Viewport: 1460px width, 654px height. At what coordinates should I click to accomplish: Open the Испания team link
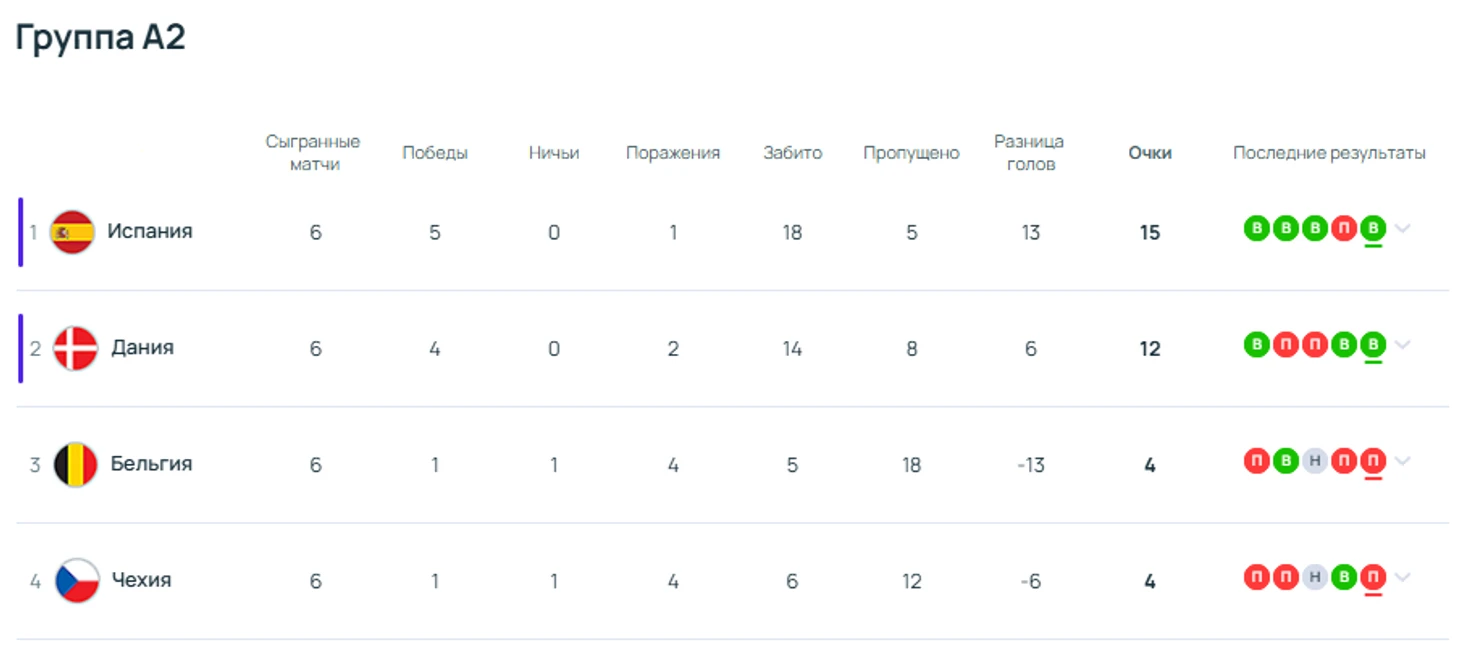click(x=150, y=231)
